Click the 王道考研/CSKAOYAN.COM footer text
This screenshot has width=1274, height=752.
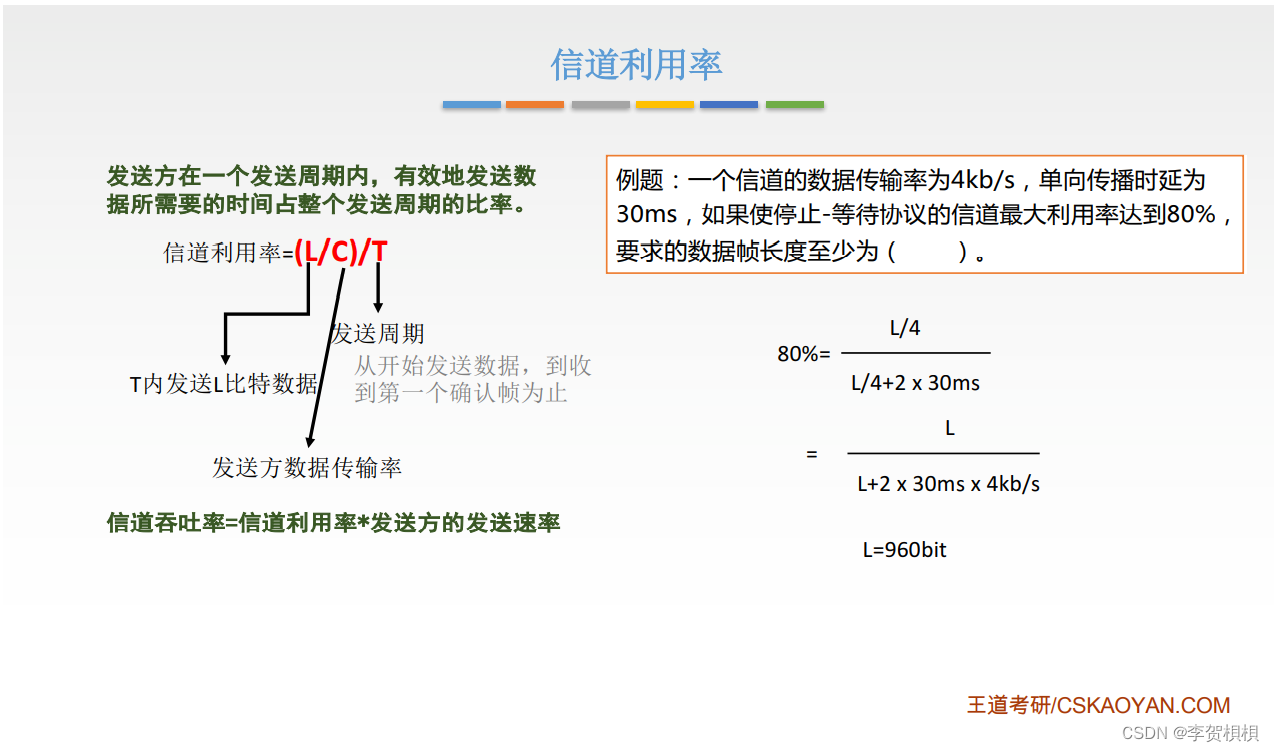1098,705
